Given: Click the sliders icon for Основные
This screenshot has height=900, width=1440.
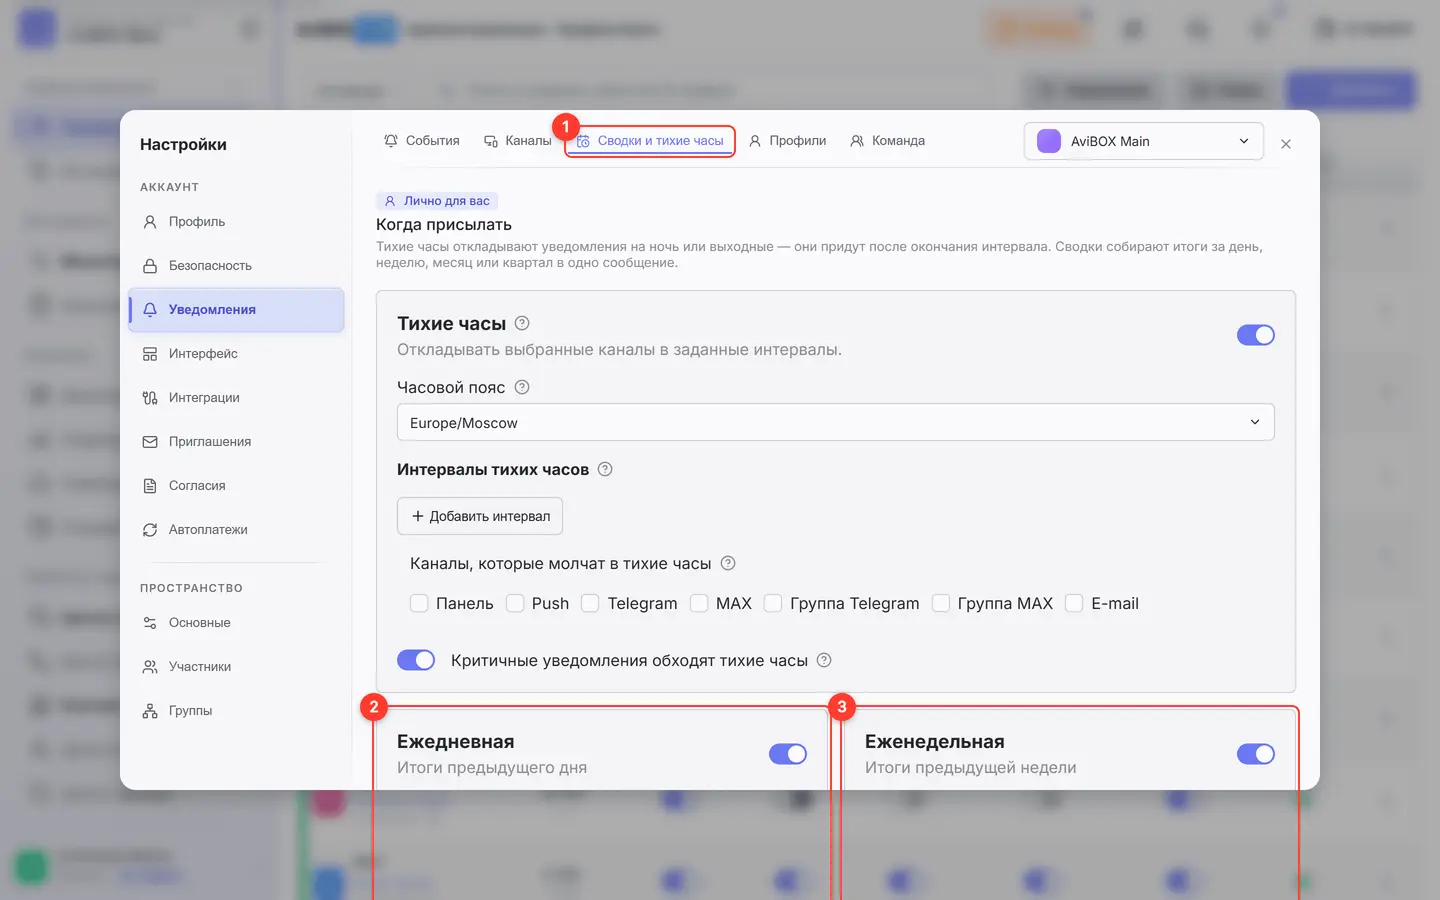Looking at the screenshot, I should [150, 623].
